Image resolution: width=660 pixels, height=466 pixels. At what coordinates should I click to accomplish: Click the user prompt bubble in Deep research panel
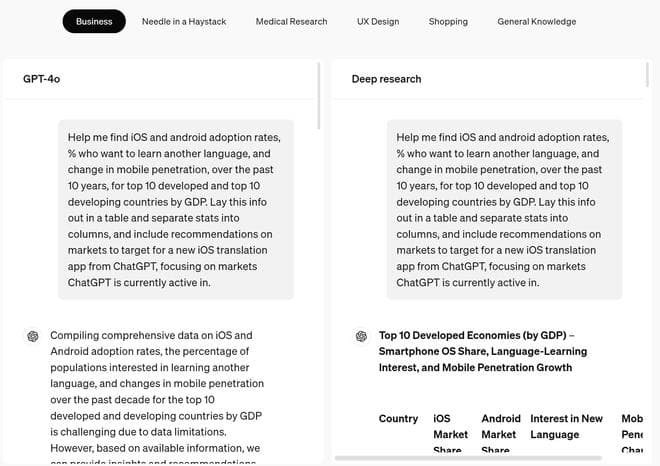(504, 210)
